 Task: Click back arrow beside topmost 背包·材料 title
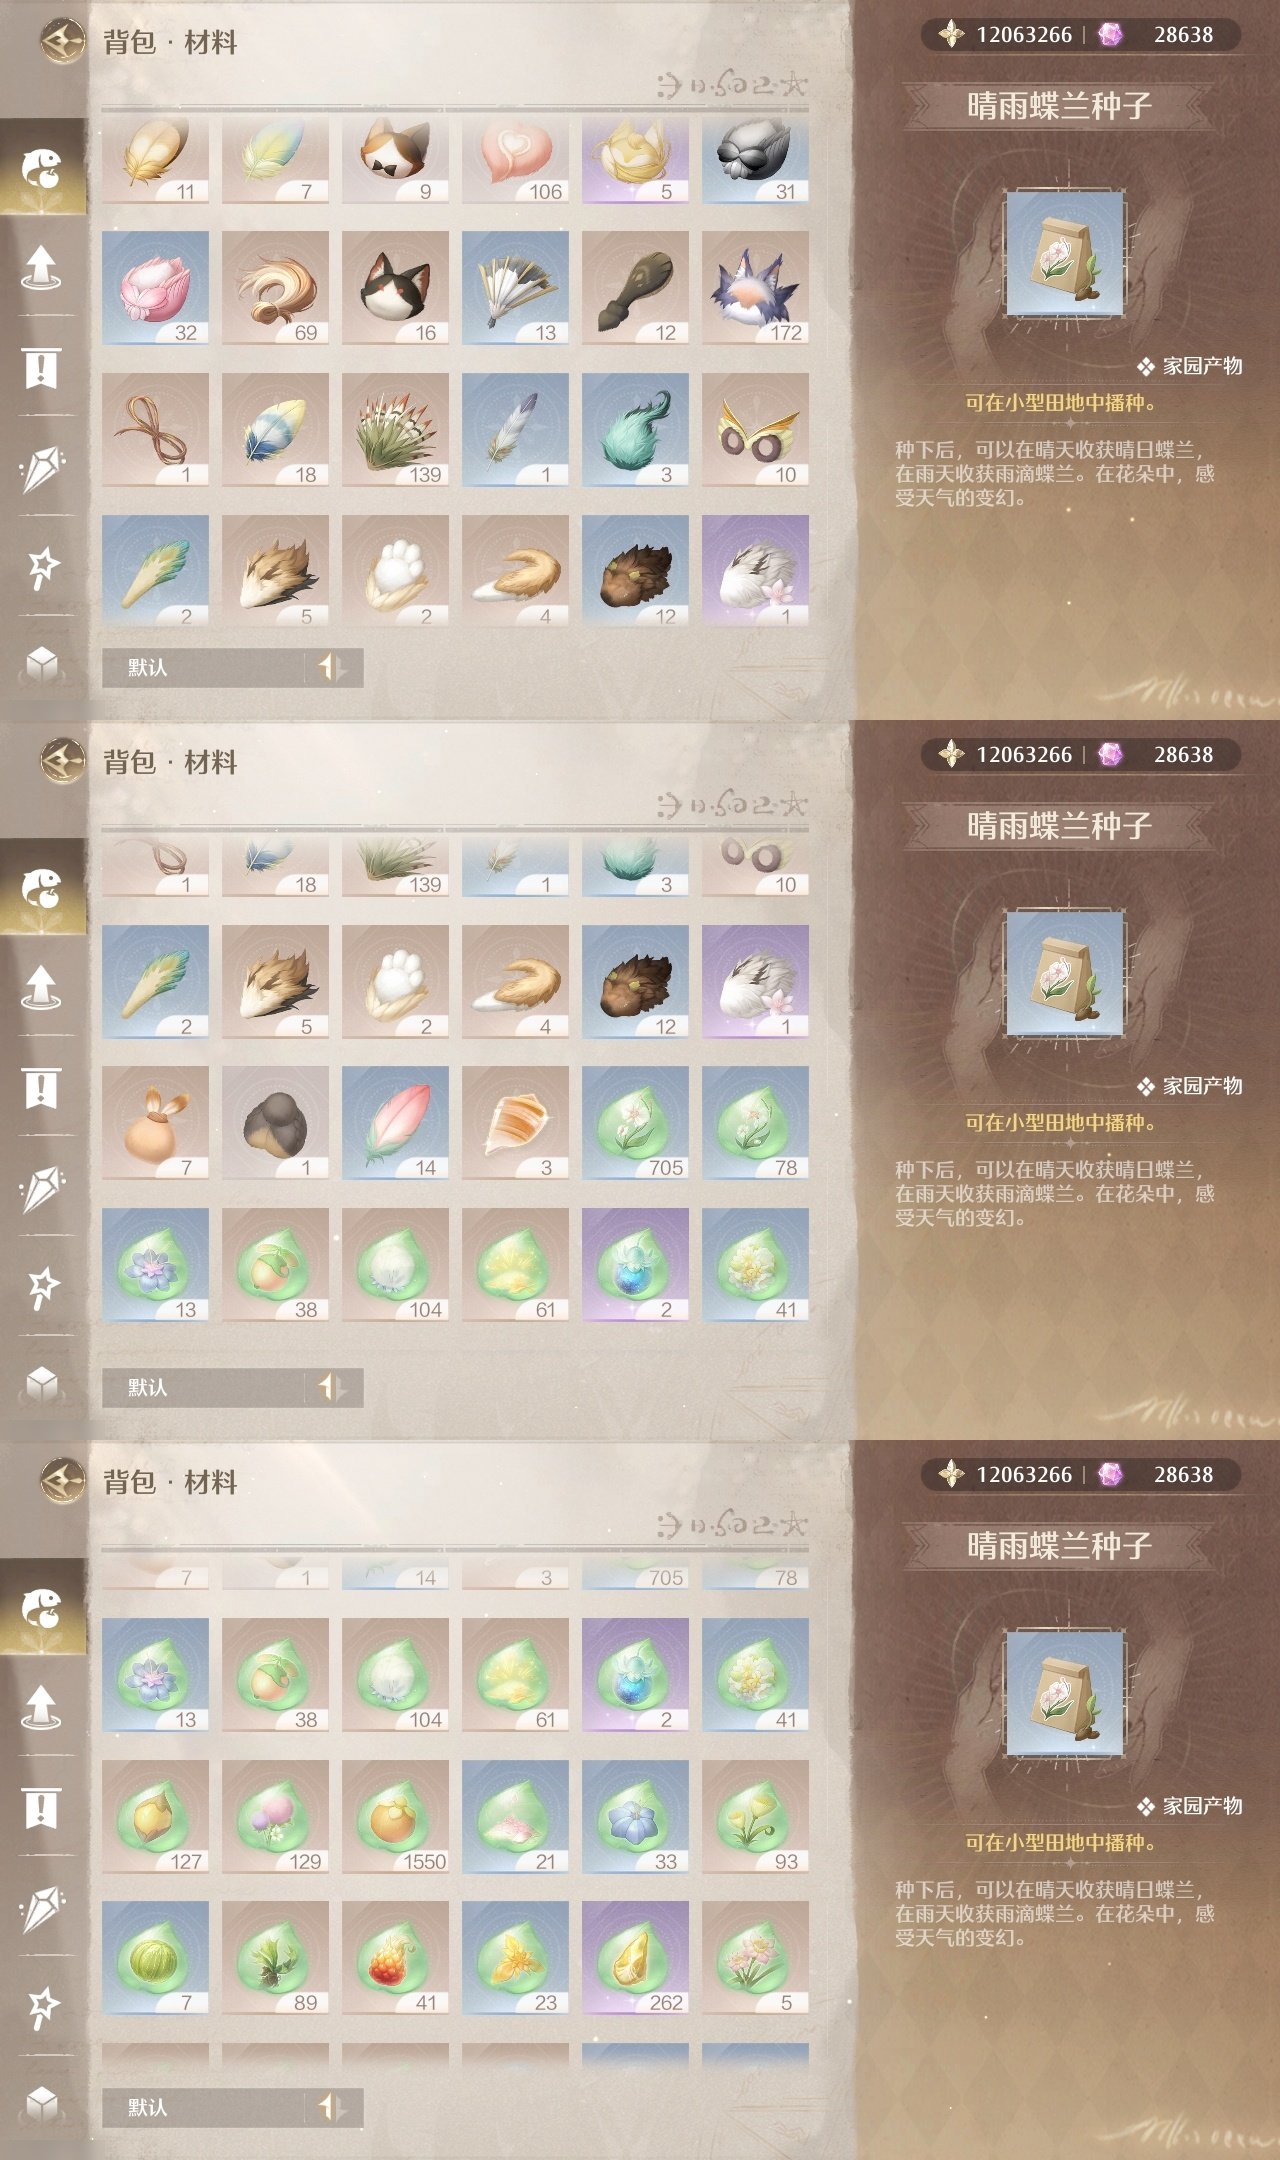click(x=63, y=42)
